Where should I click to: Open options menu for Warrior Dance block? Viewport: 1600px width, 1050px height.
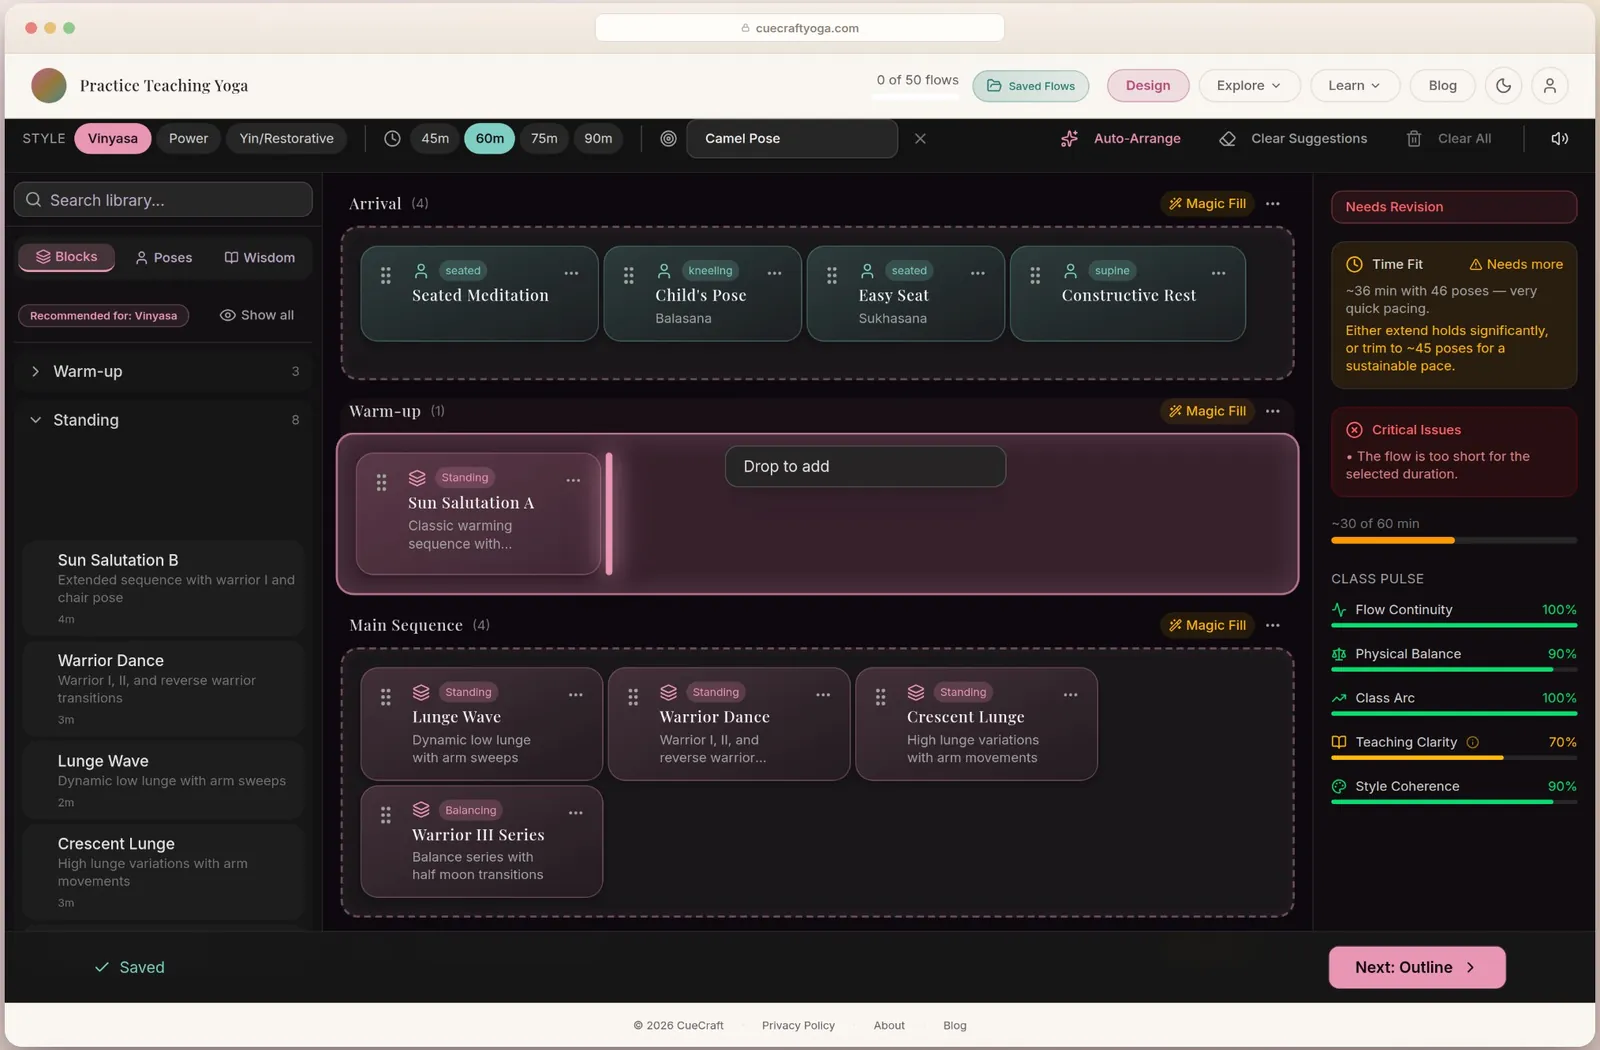(x=822, y=695)
